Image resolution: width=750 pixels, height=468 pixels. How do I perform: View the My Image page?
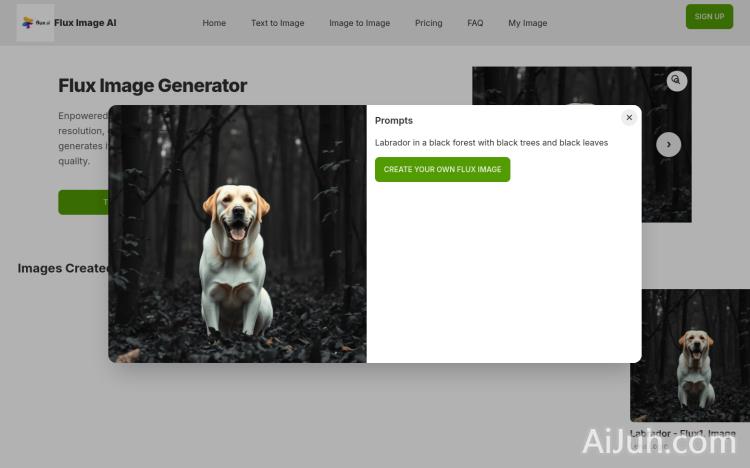(527, 23)
